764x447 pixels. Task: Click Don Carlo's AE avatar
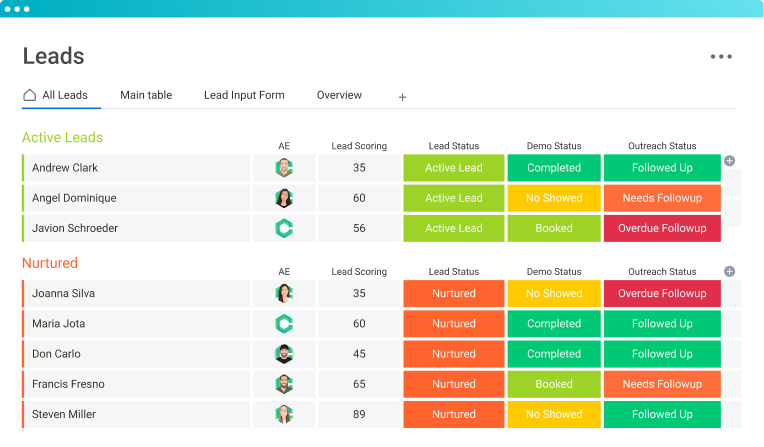pos(284,354)
